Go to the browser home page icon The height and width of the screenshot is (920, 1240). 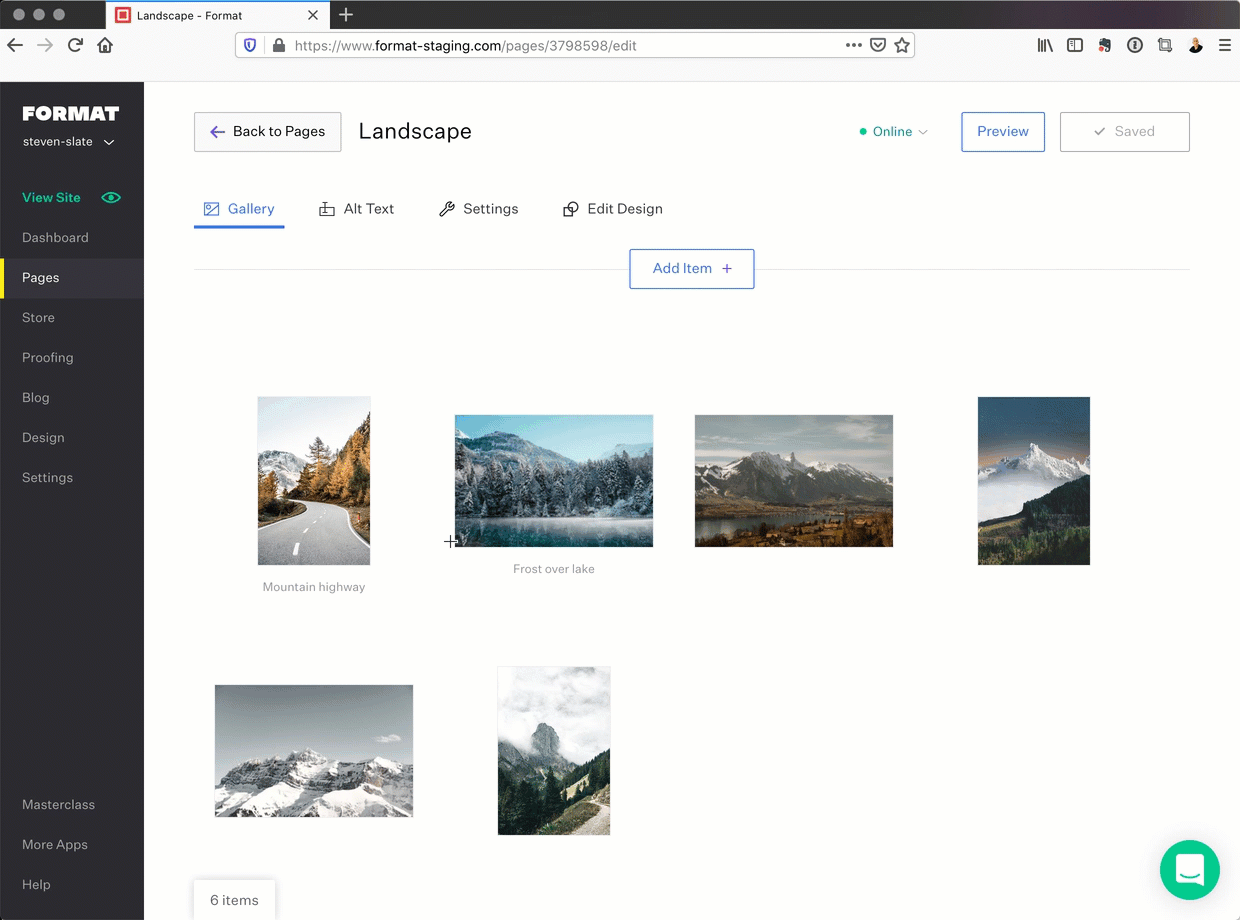[105, 45]
